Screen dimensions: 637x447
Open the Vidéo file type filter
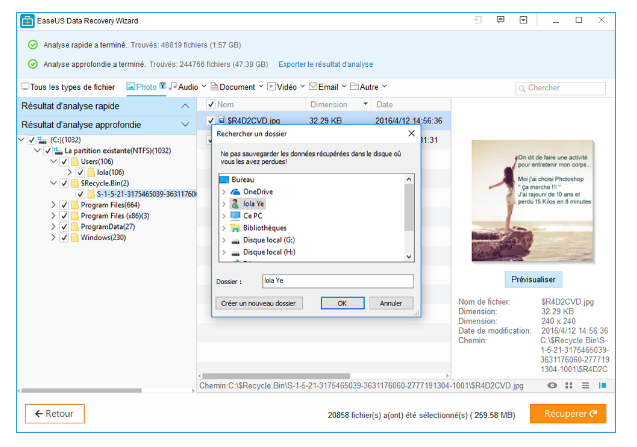click(286, 87)
